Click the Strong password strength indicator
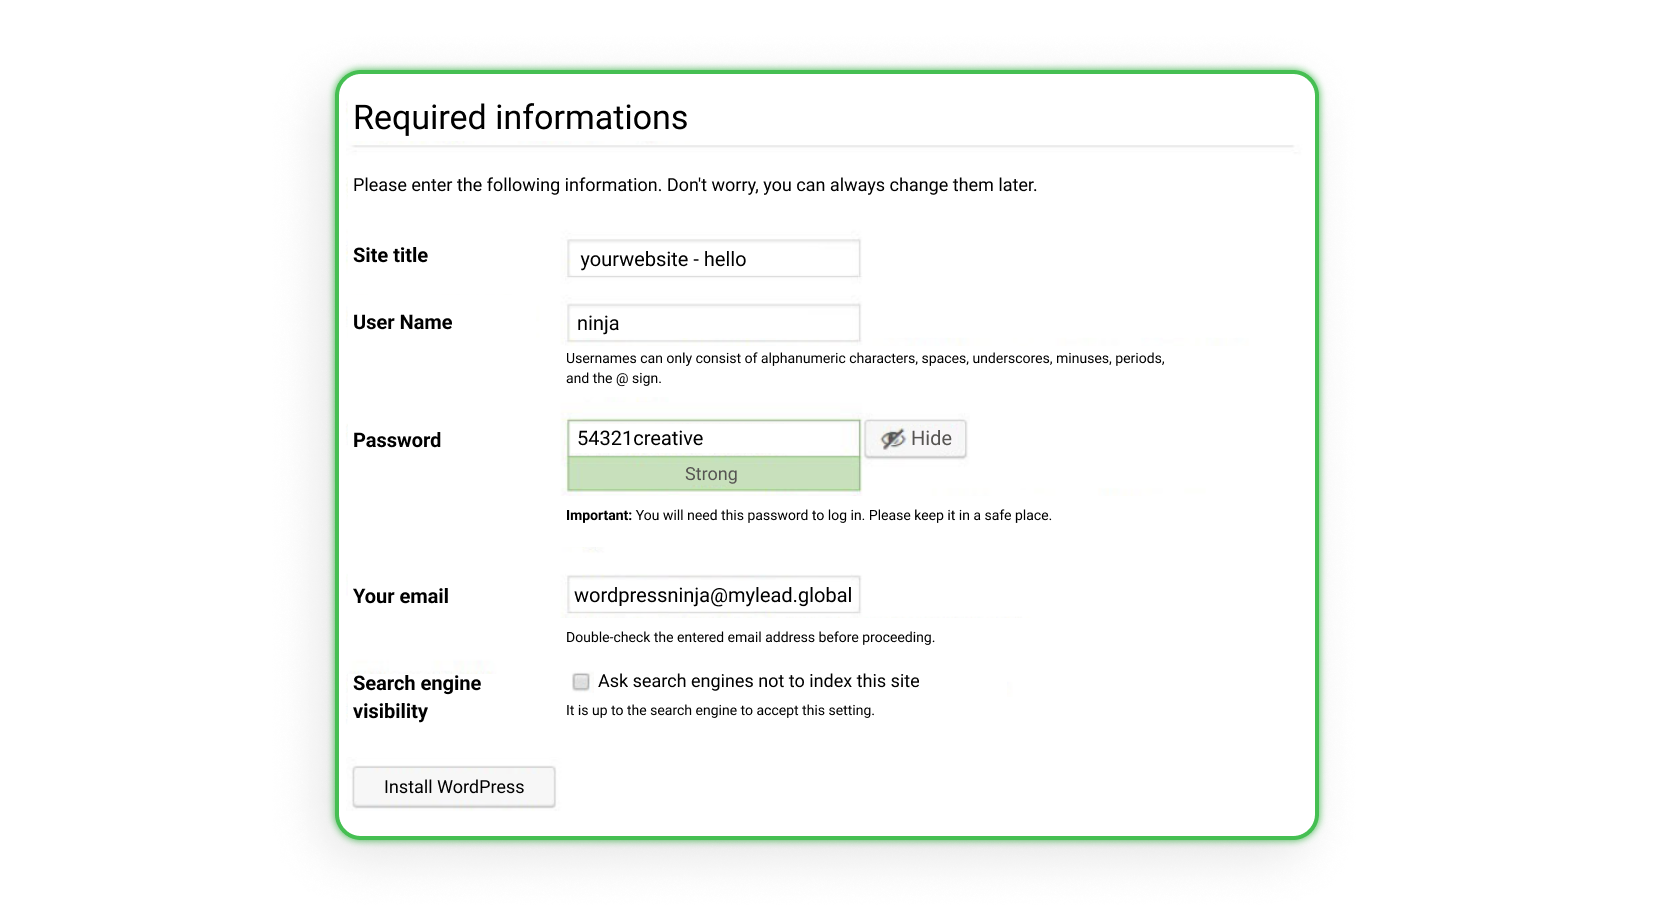 (713, 474)
